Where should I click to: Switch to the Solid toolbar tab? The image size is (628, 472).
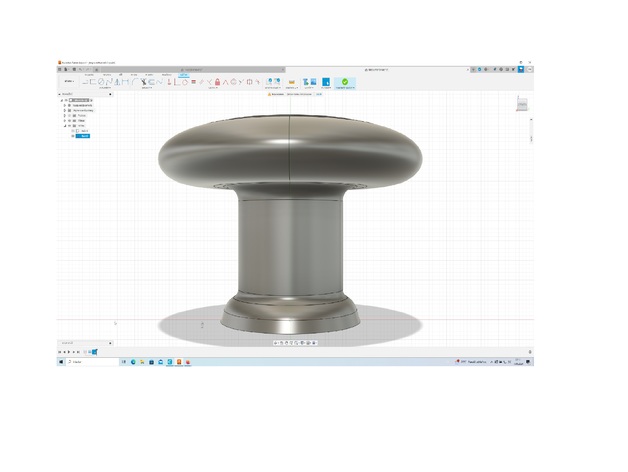(88, 74)
